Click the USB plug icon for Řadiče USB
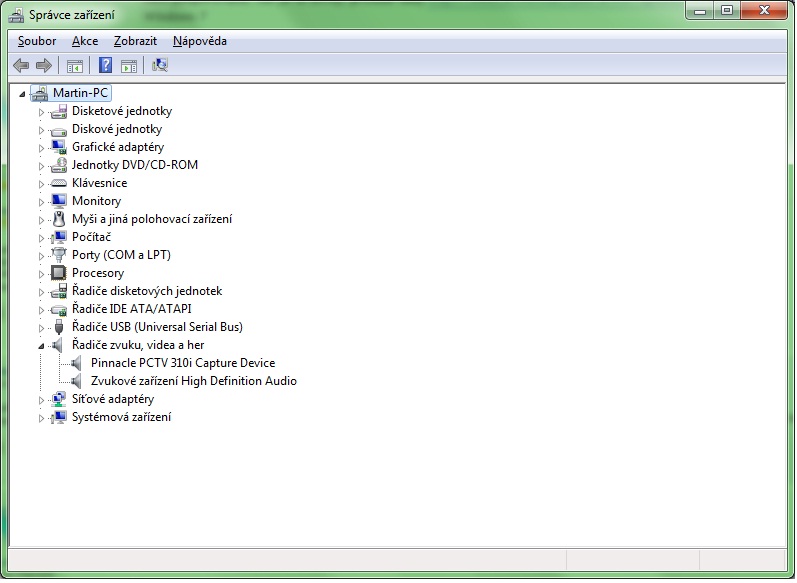797x583 pixels. pyautogui.click(x=59, y=327)
